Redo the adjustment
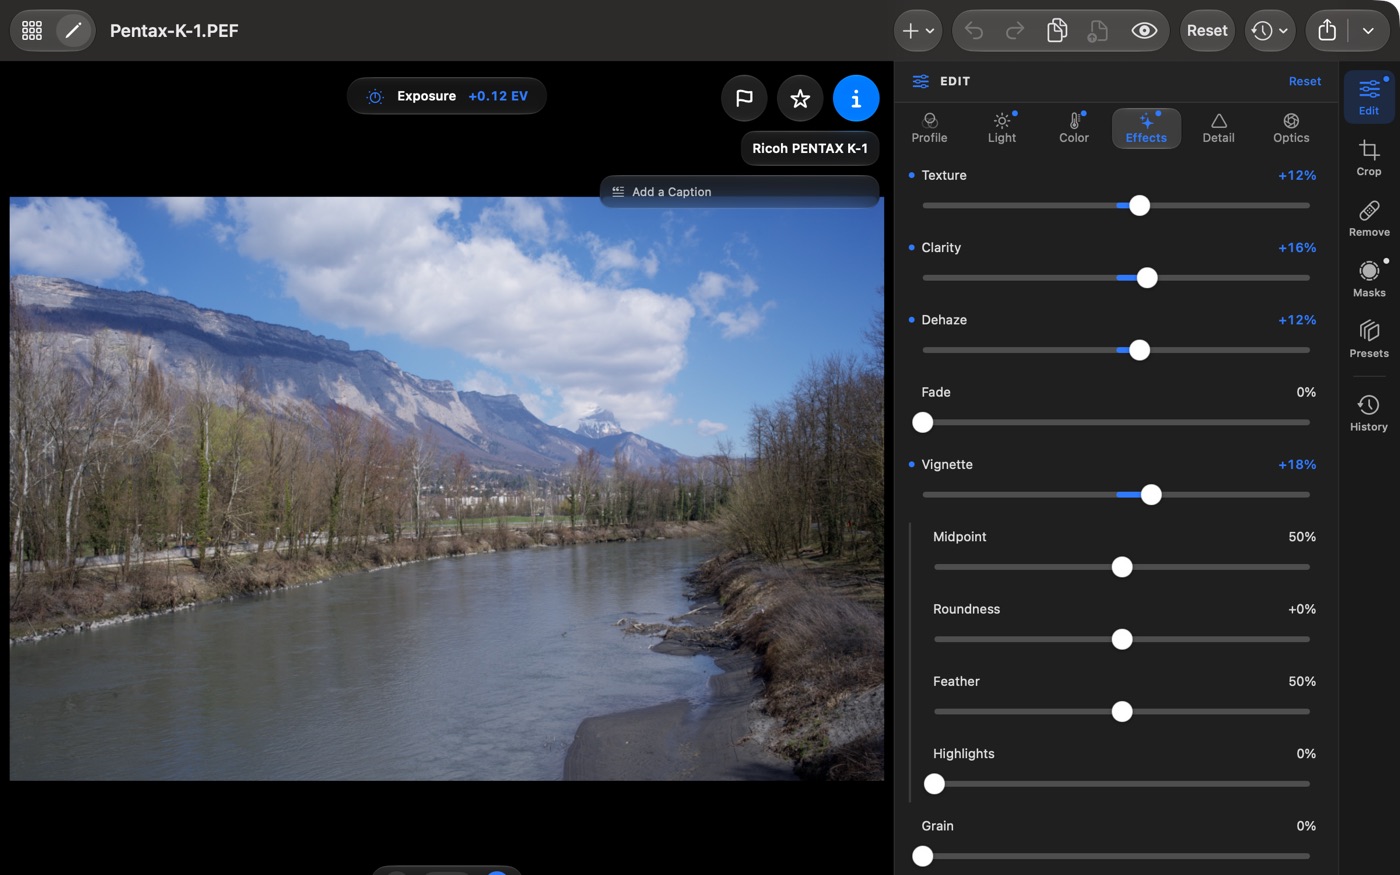The width and height of the screenshot is (1400, 875). coord(1014,31)
